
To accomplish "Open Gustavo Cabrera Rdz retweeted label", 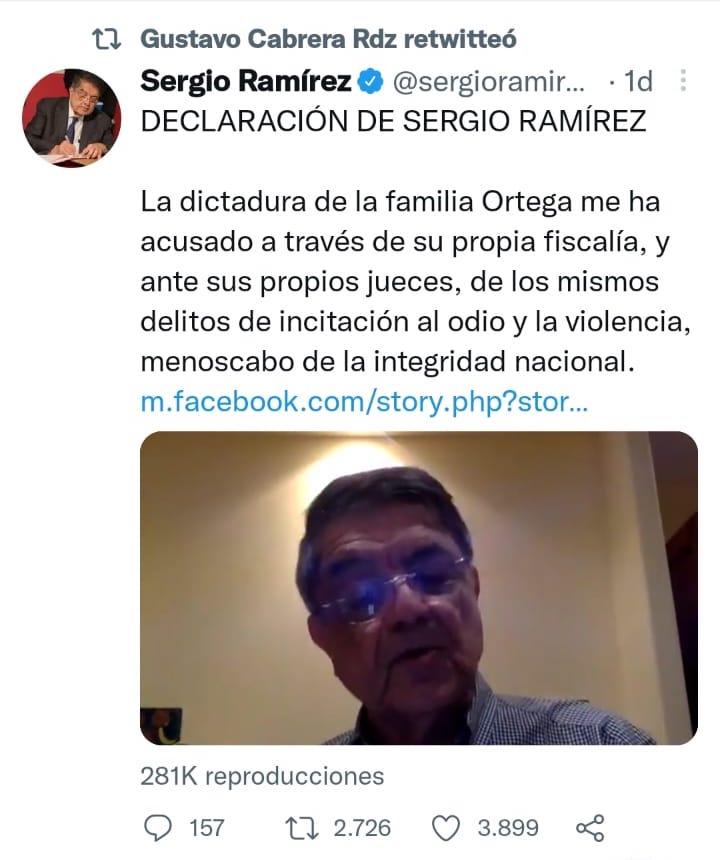I will click(x=328, y=39).
